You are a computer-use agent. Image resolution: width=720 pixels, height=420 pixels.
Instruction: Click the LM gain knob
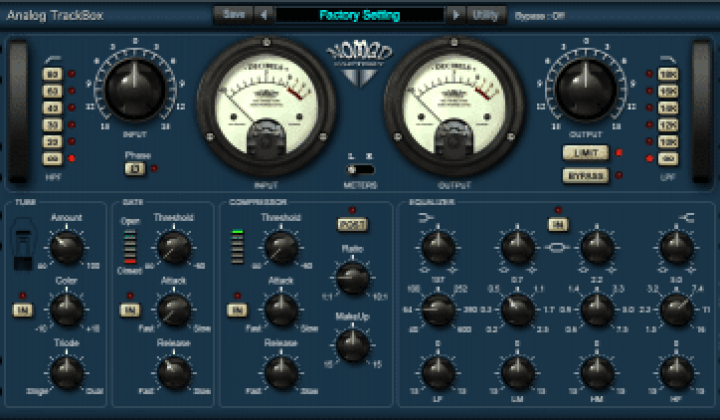(518, 373)
